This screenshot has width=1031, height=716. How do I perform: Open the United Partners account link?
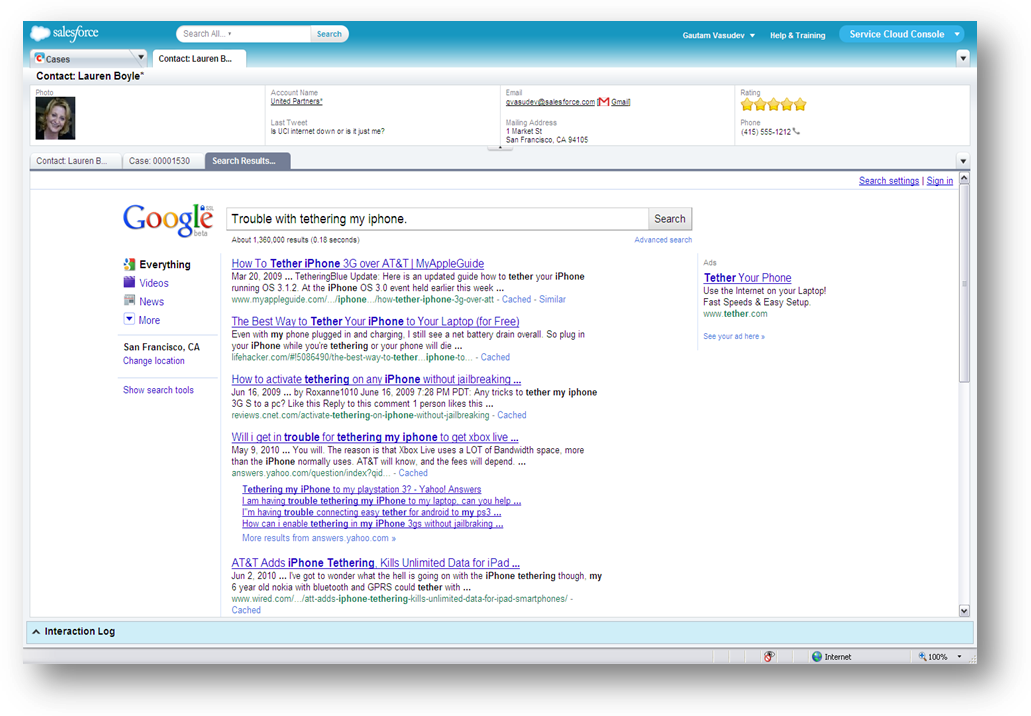point(296,102)
